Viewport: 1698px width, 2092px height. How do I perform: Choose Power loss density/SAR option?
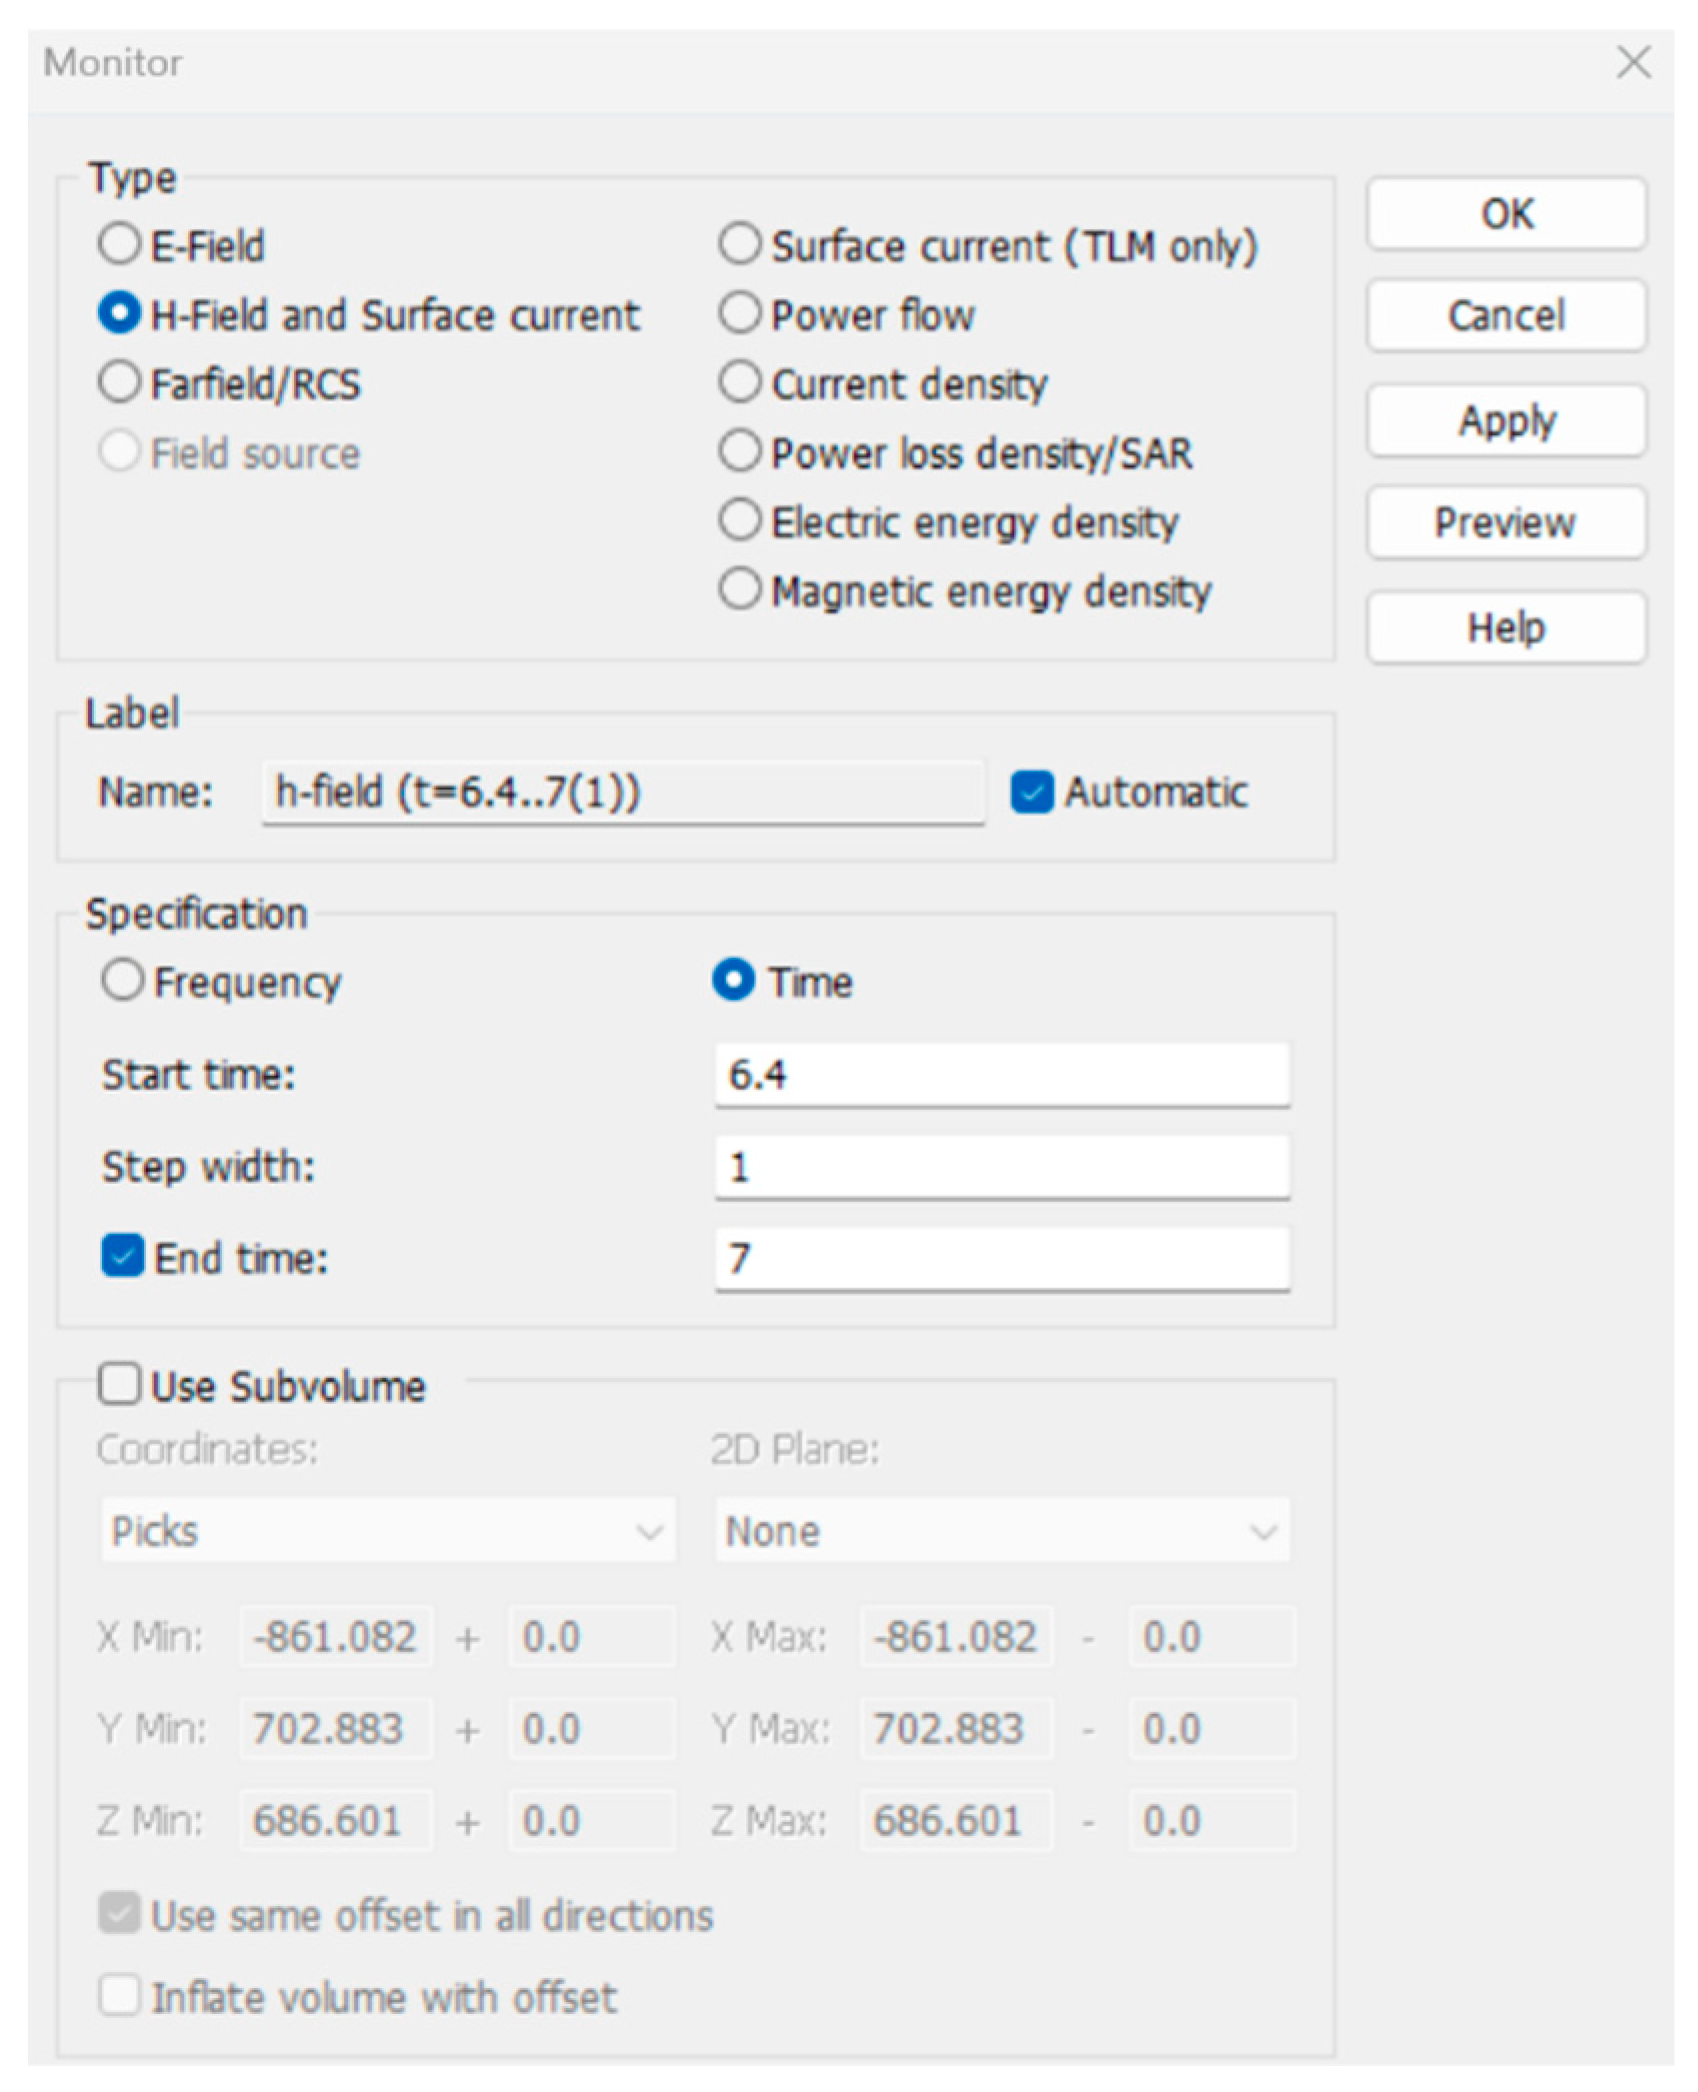[739, 452]
